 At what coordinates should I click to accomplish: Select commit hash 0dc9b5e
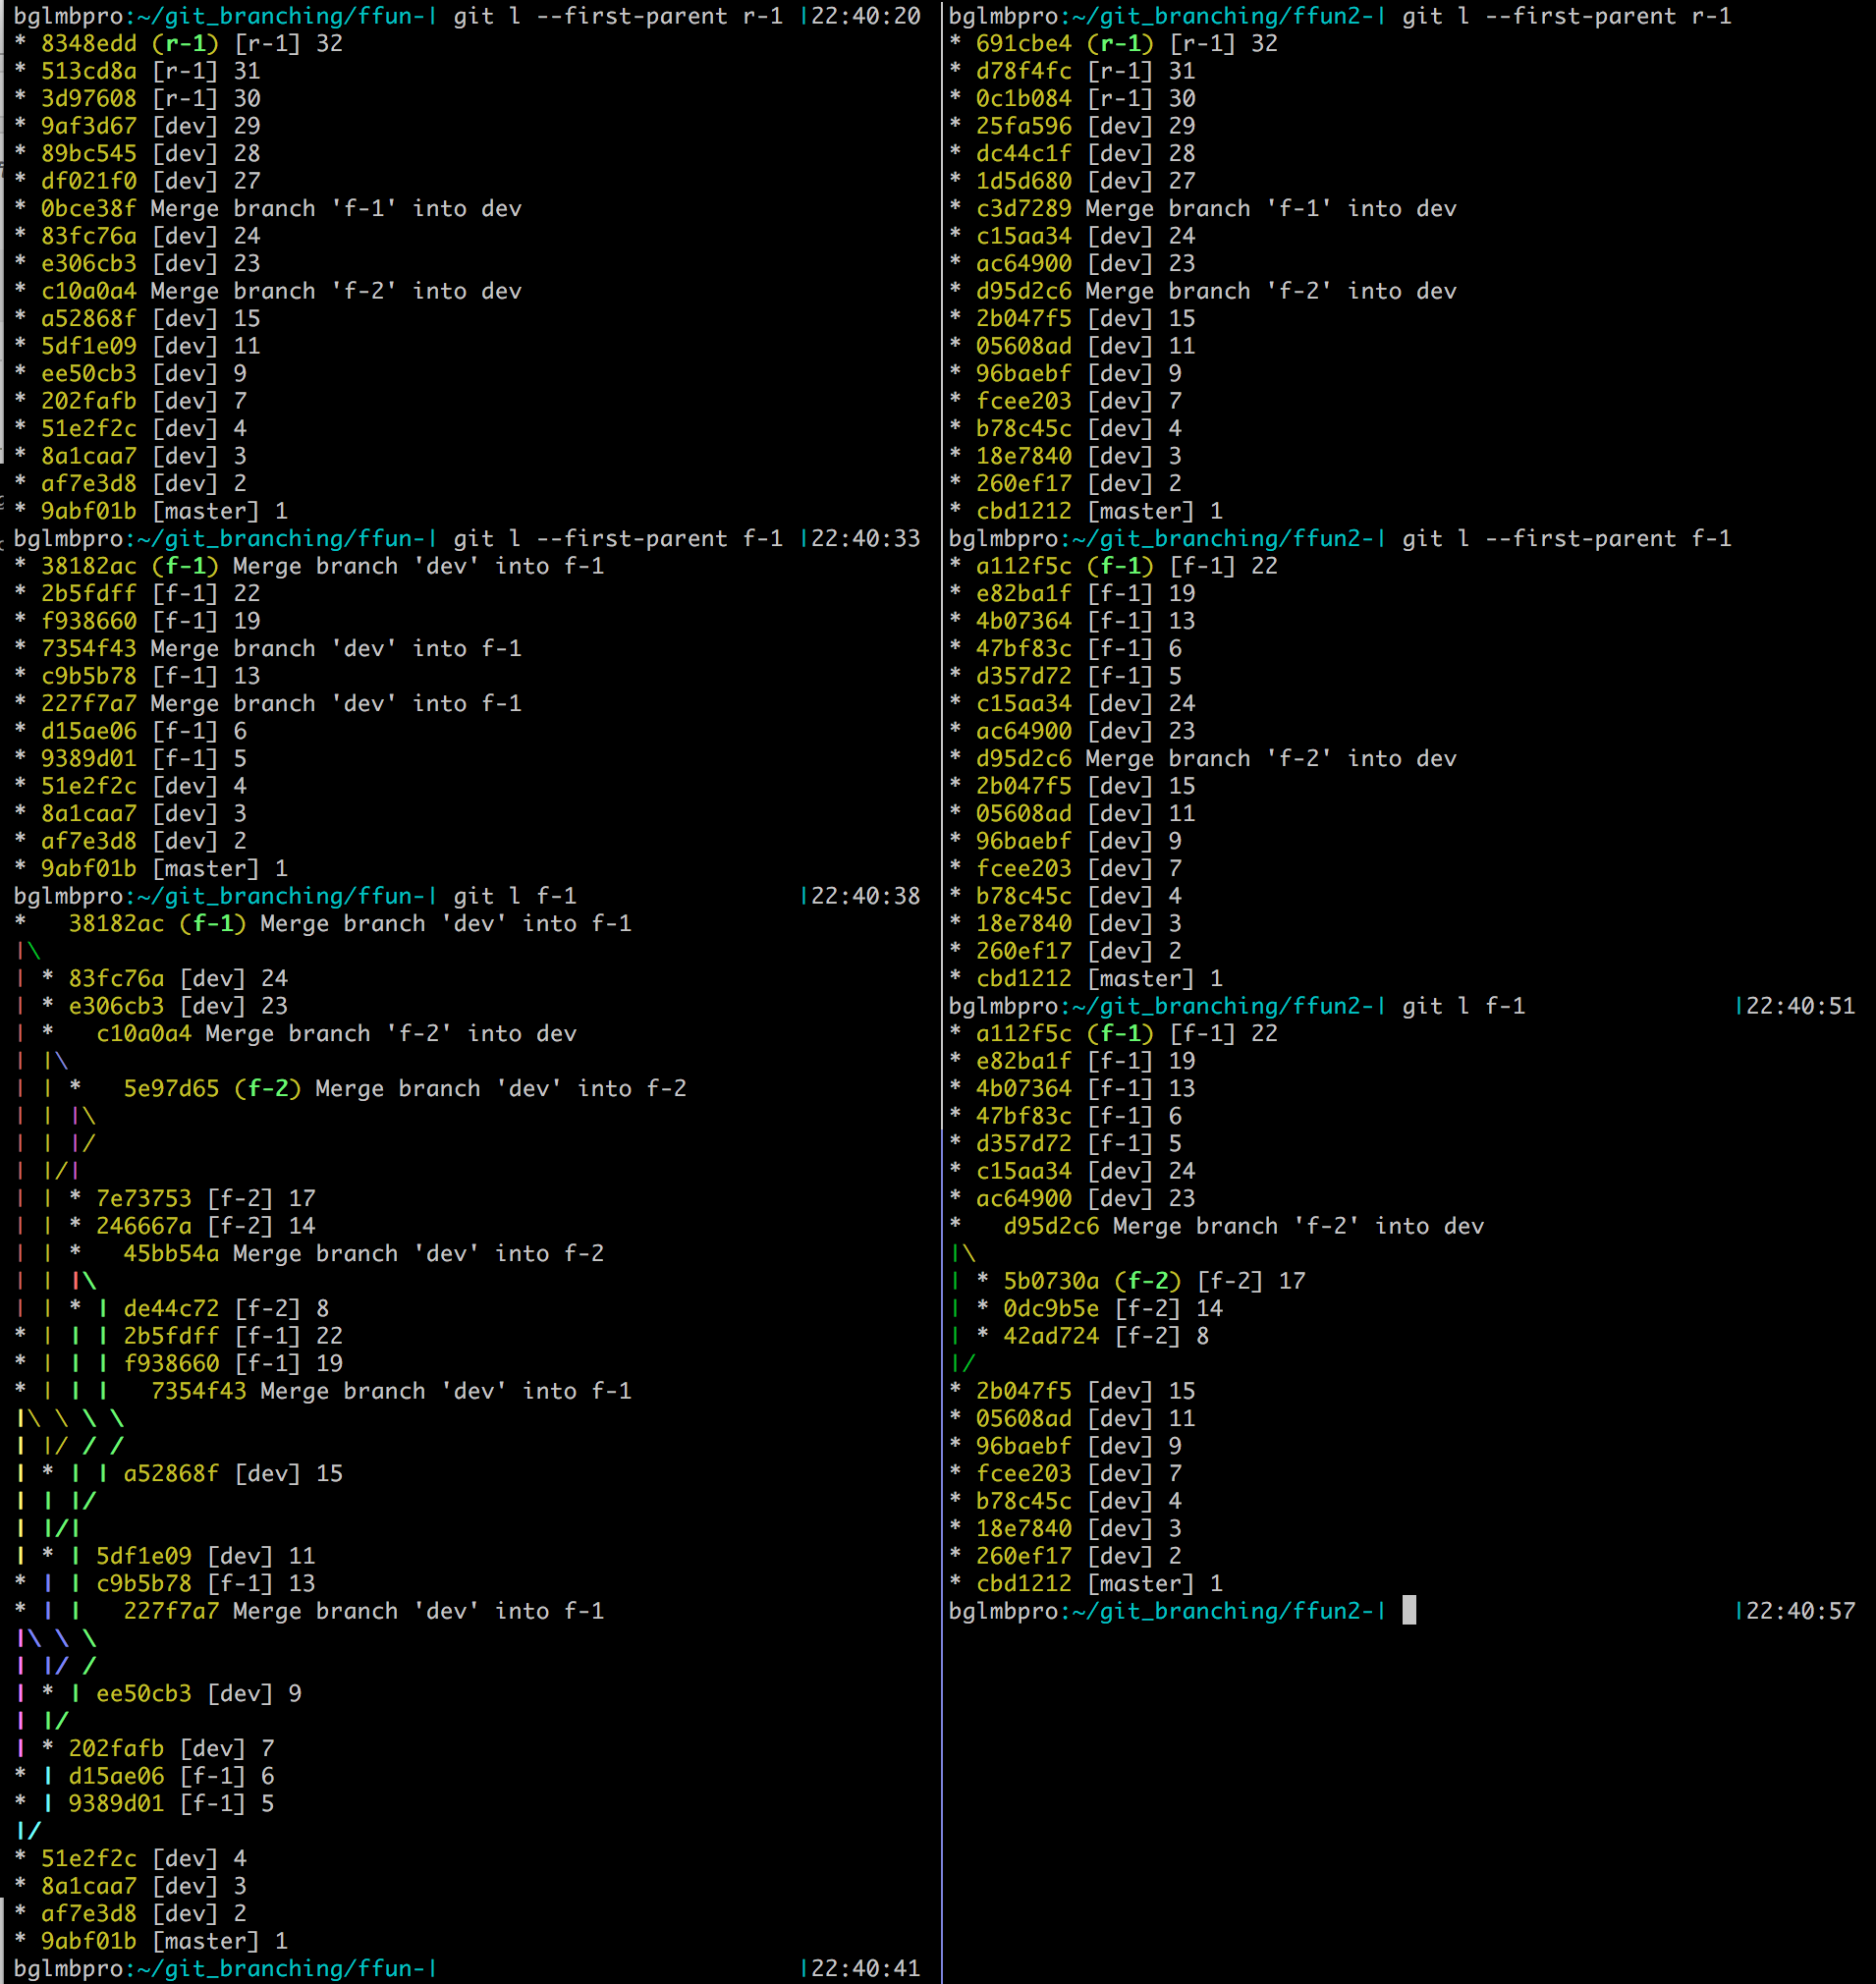coord(1051,1308)
